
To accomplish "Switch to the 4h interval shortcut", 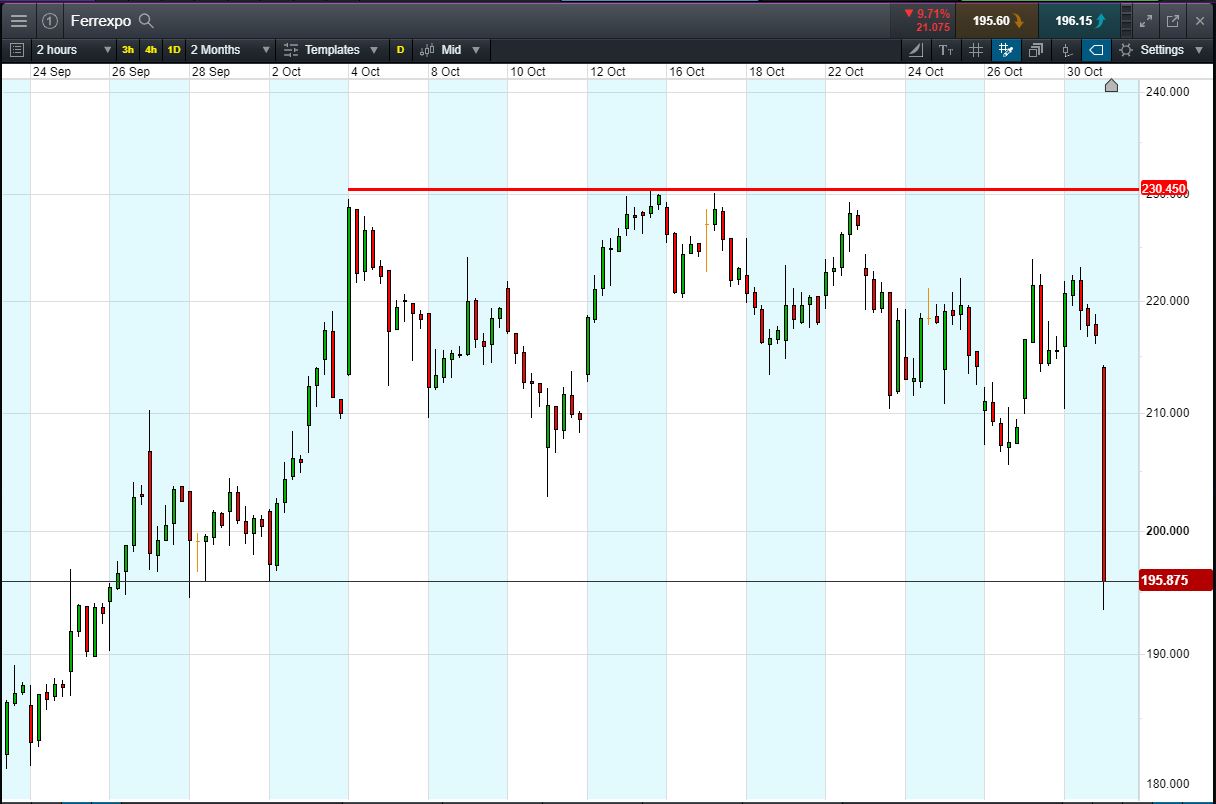I will click(x=151, y=50).
